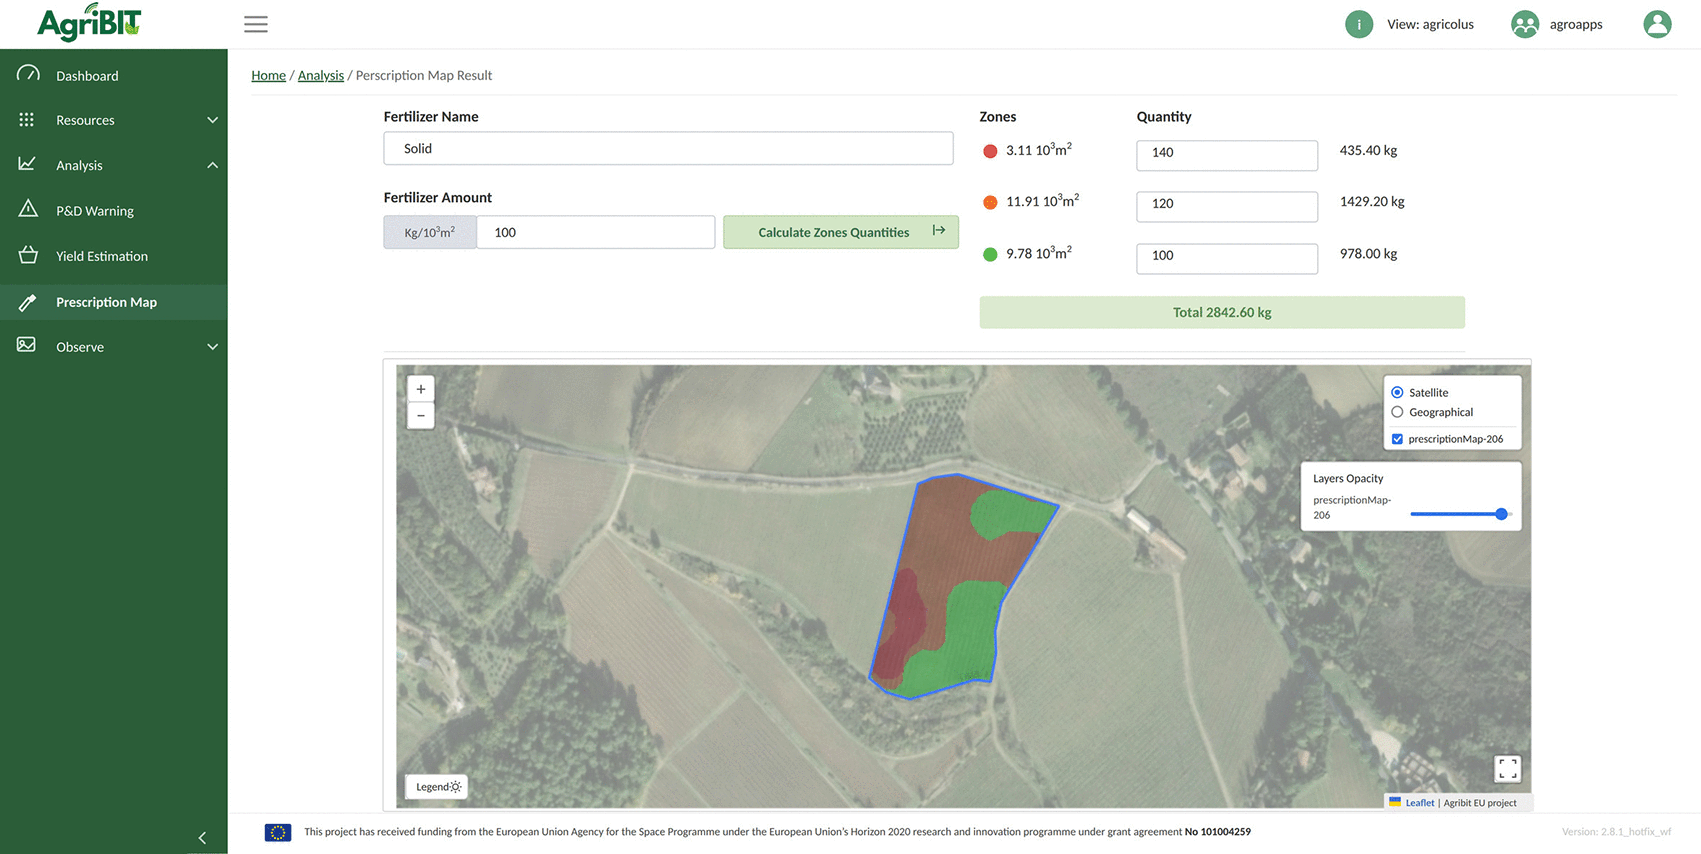Expand the Resources menu chevron

(x=212, y=120)
